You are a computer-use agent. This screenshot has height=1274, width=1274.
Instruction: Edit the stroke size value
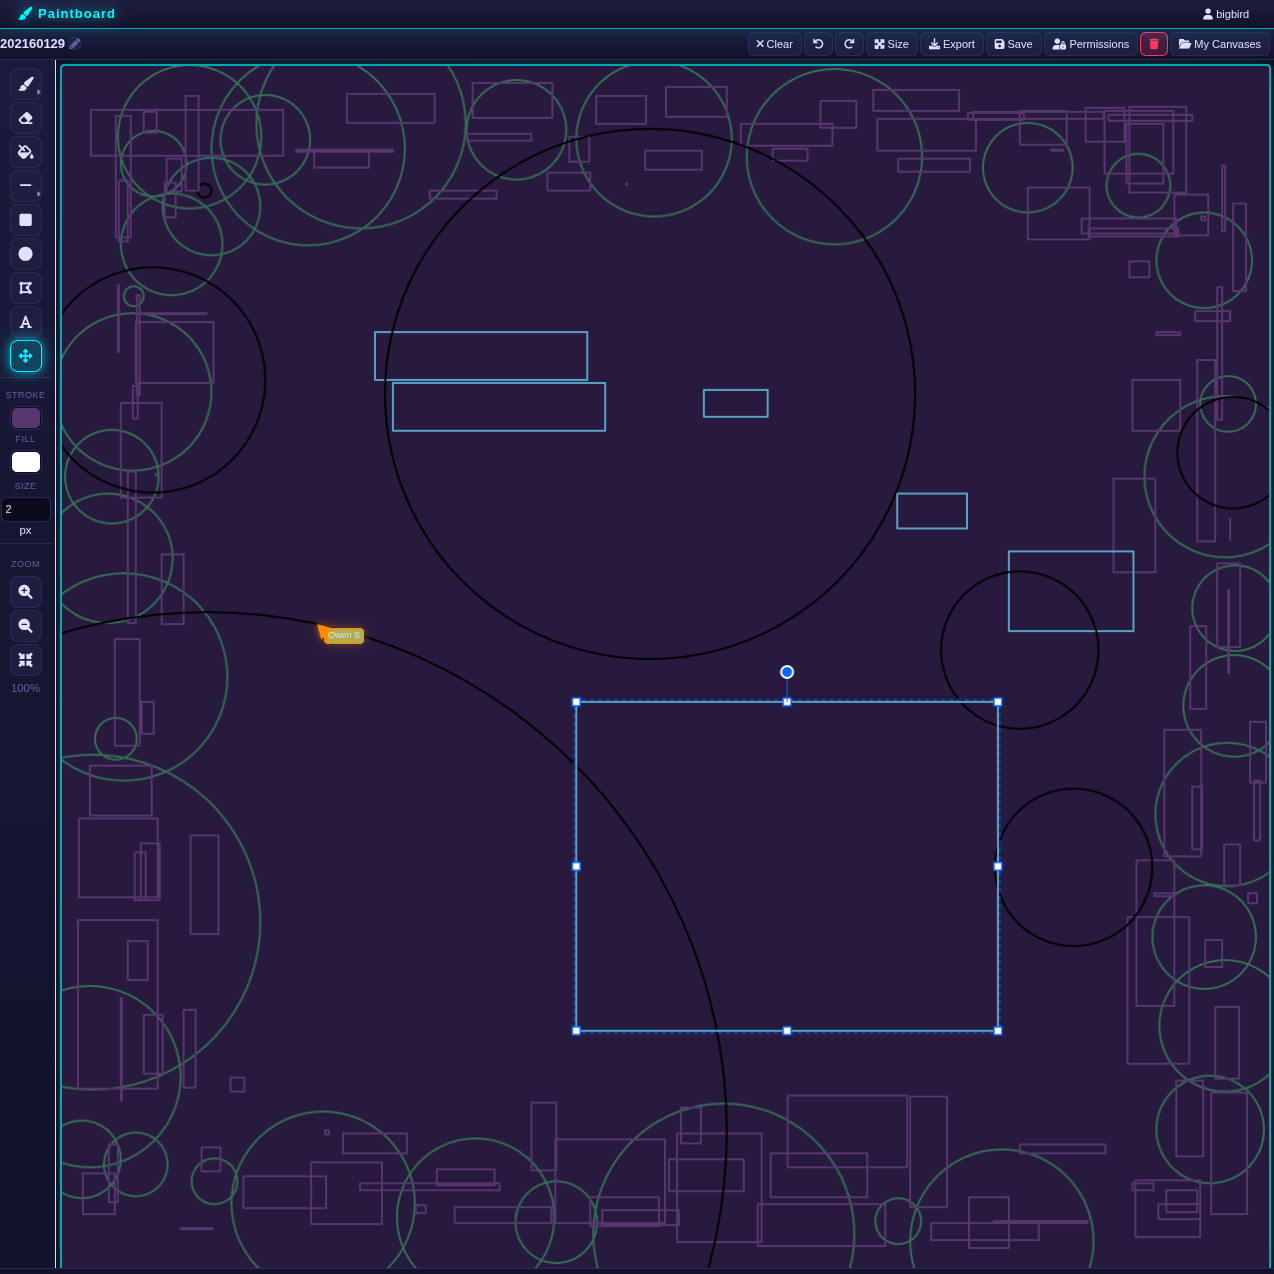tap(25, 510)
